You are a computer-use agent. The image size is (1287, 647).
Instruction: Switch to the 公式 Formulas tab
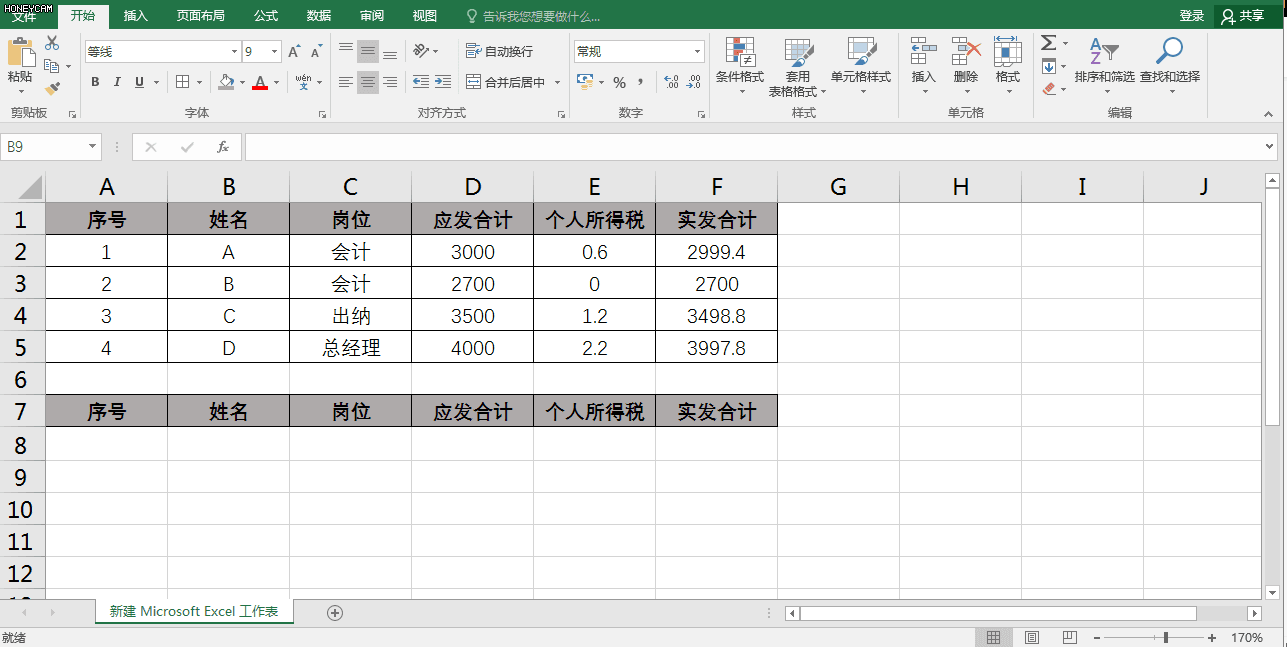pyautogui.click(x=266, y=16)
